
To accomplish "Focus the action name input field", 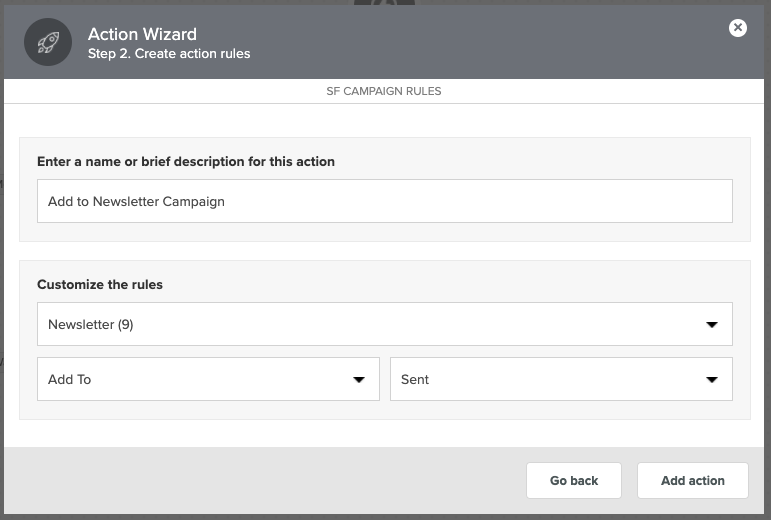I will click(x=385, y=201).
